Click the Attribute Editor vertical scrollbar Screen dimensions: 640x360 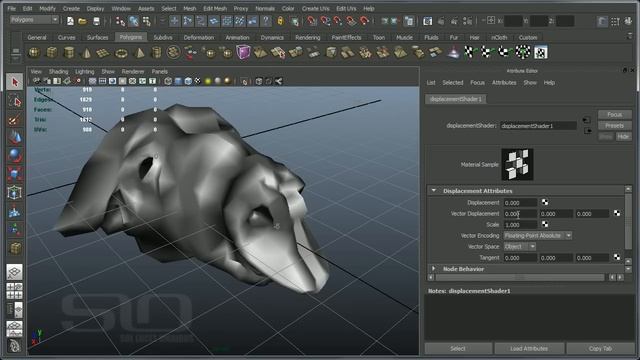click(628, 222)
